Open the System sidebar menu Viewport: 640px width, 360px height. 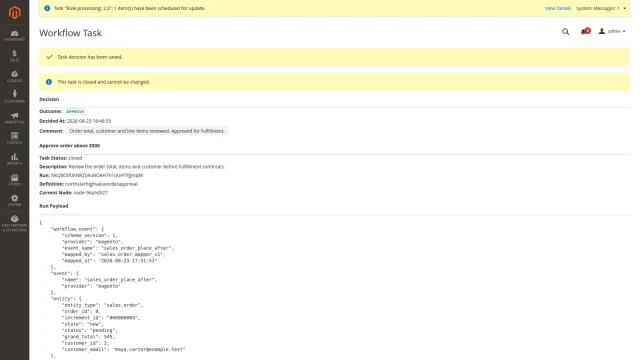(14, 200)
